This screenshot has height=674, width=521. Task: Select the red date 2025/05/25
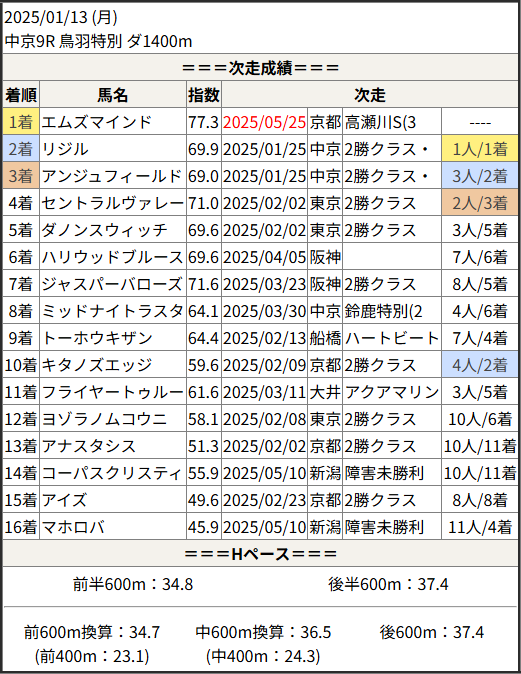[x=264, y=123]
